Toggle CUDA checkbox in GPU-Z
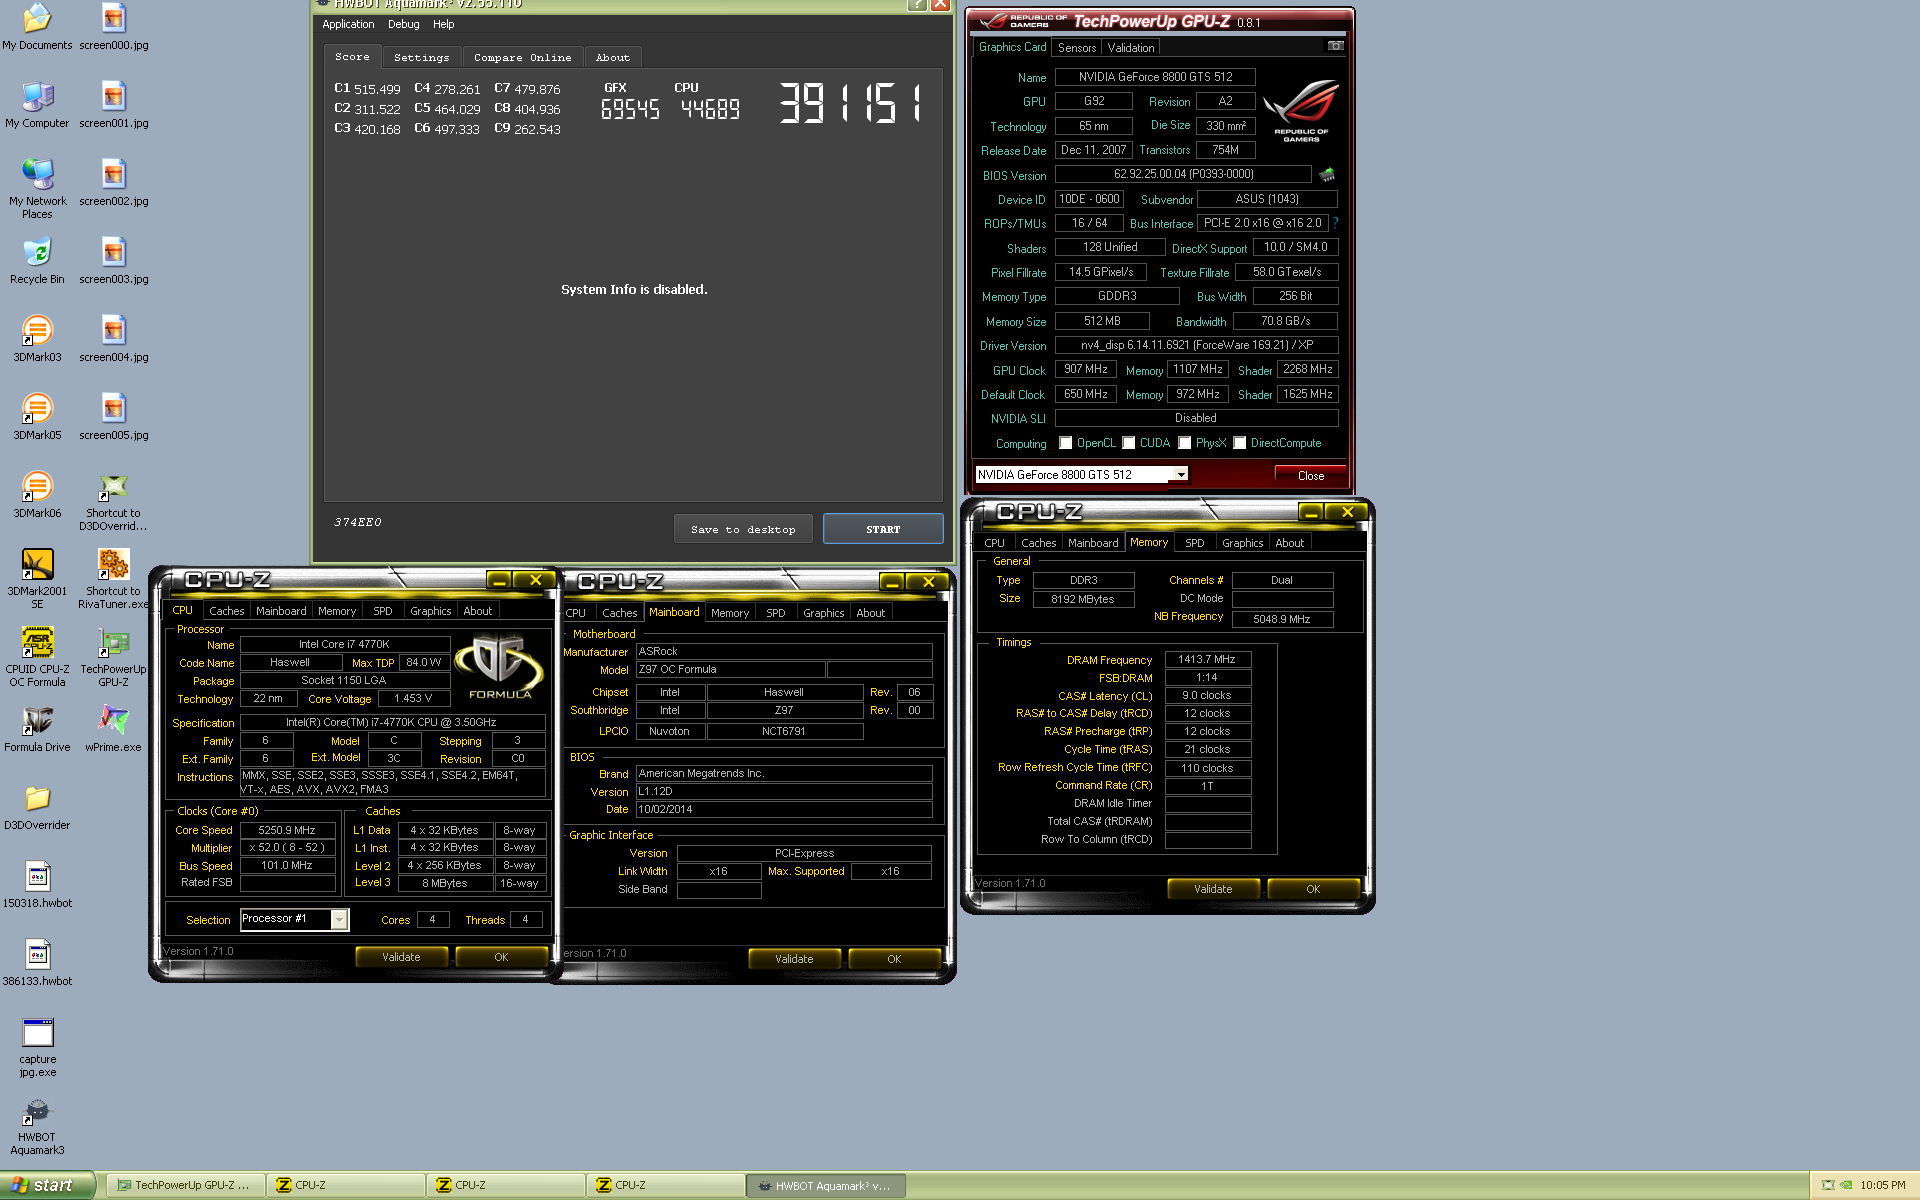 pos(1129,443)
